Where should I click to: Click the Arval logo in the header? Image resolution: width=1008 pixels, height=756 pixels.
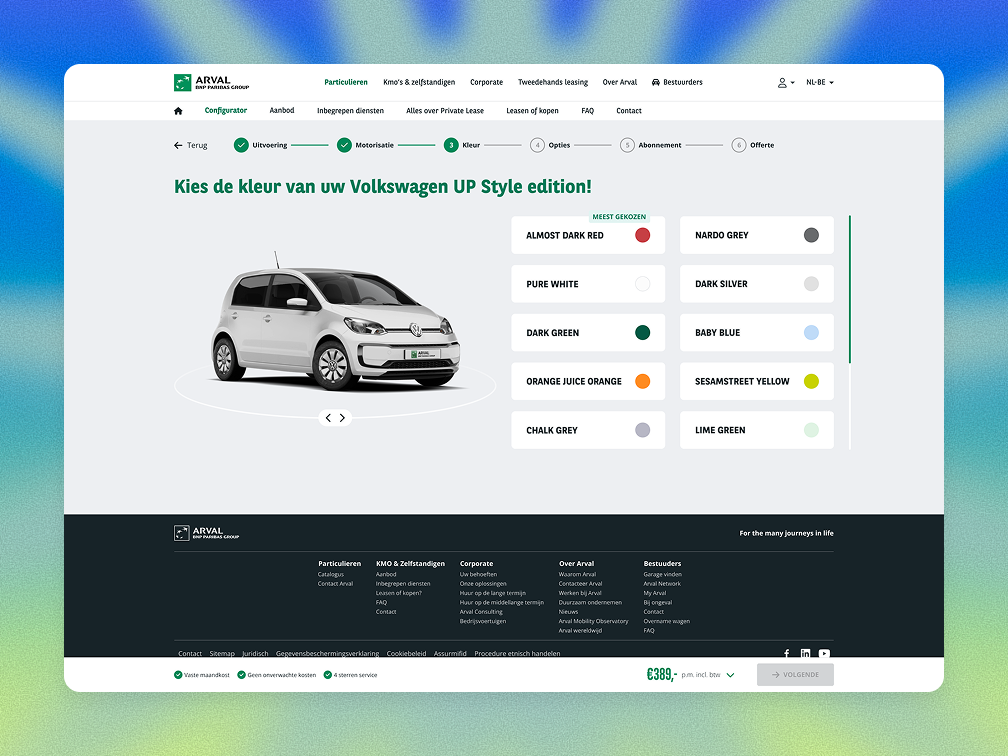tap(211, 82)
